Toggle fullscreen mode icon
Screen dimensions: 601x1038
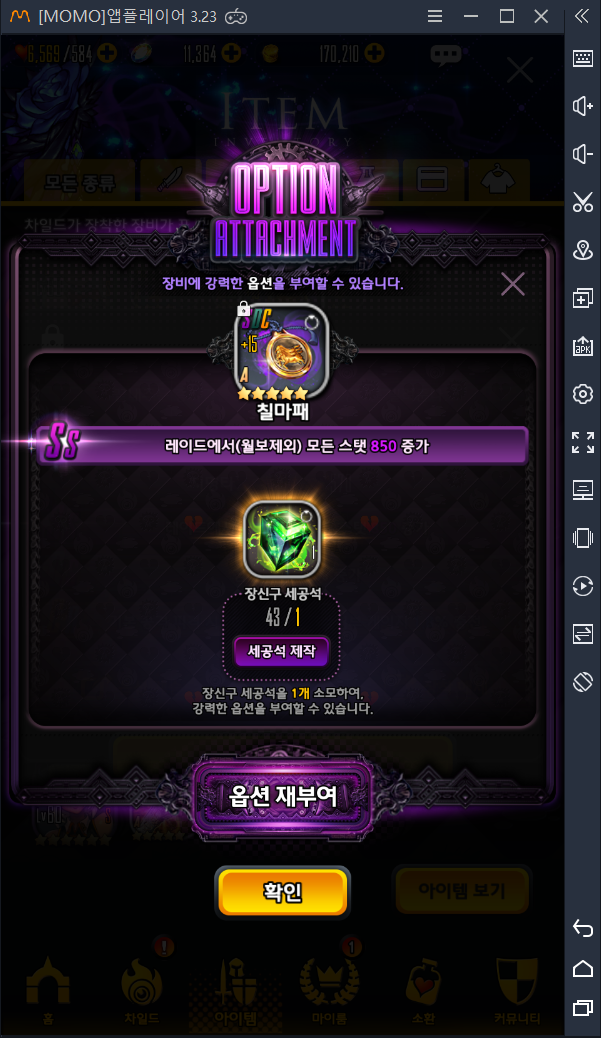point(582,442)
